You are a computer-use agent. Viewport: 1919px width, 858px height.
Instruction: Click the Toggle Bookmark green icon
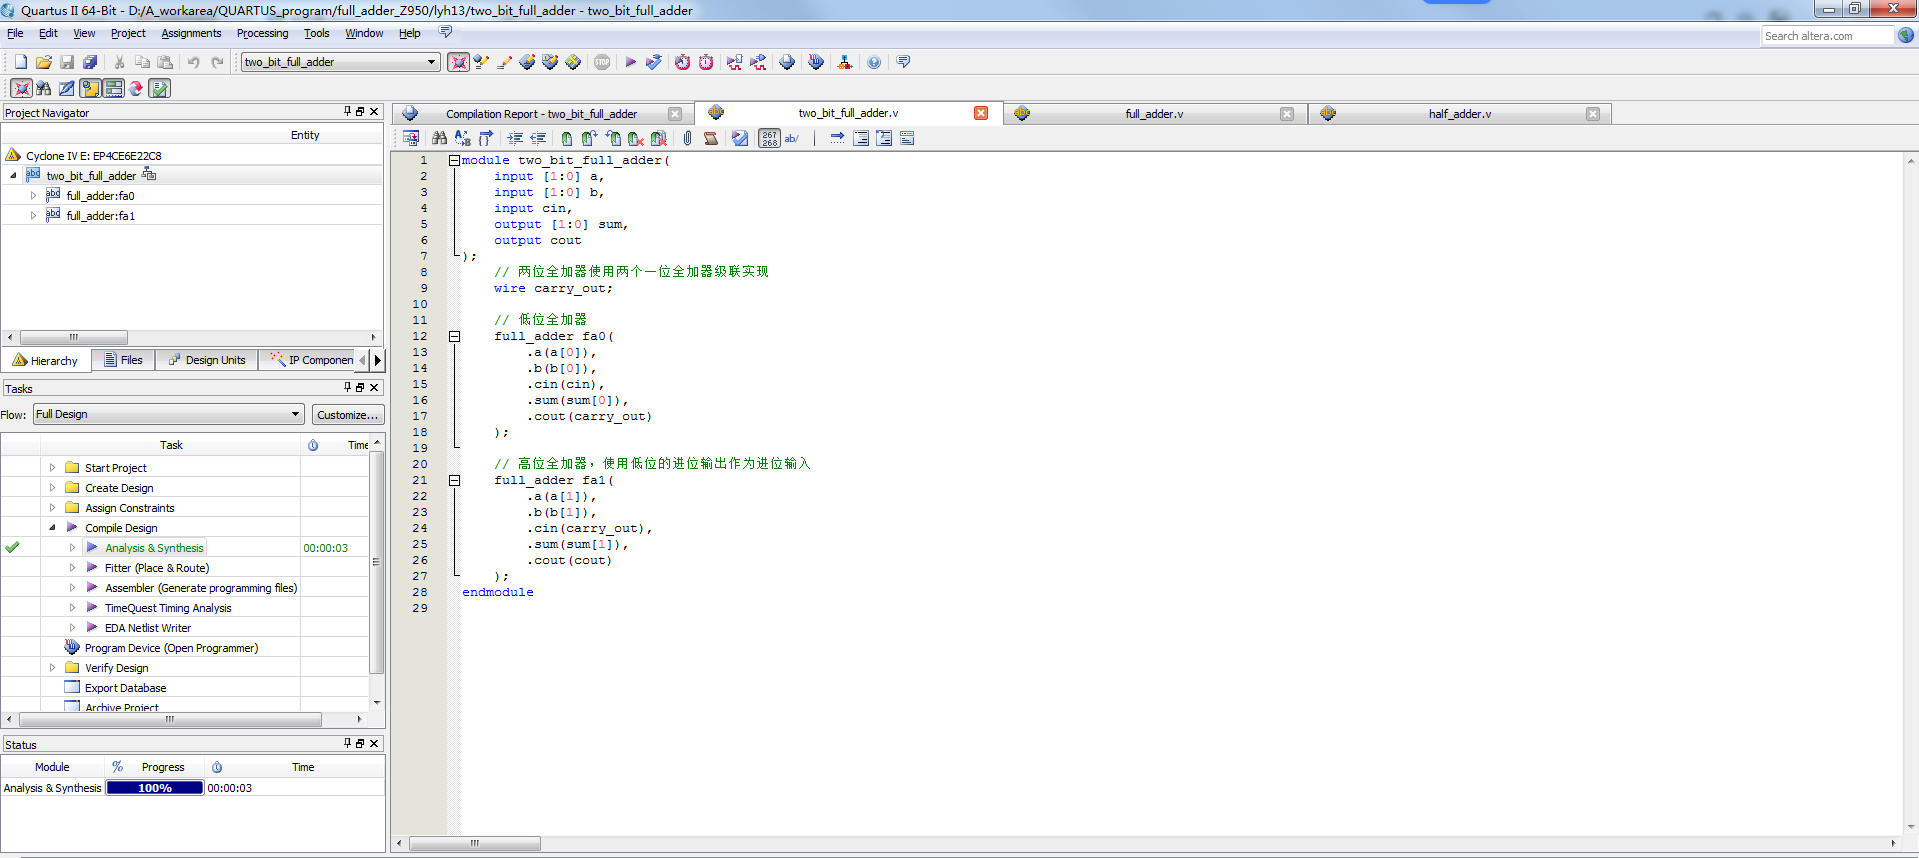coord(567,138)
